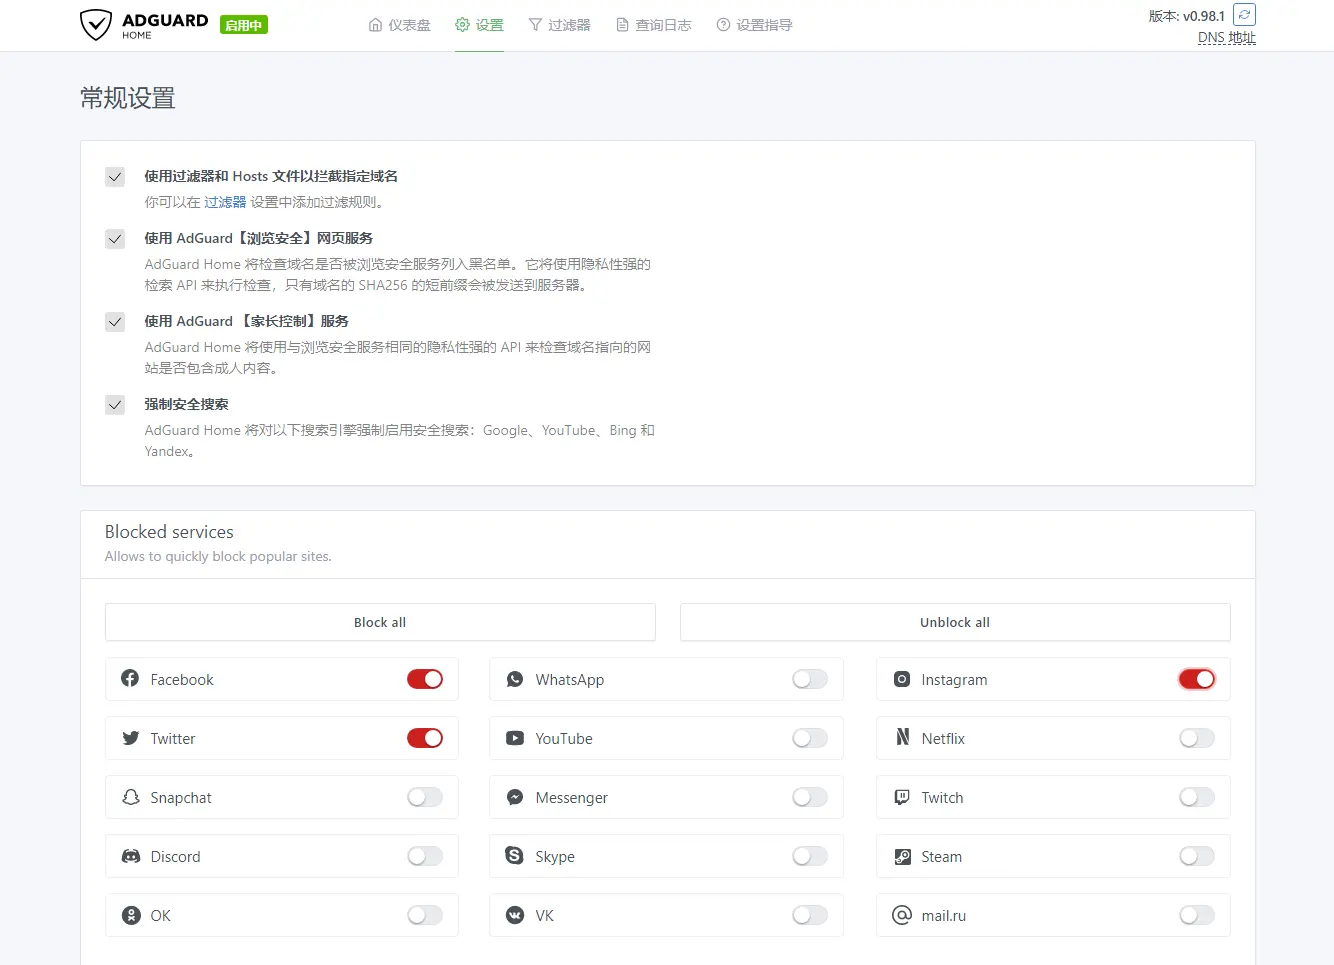This screenshot has height=965, width=1334.
Task: Open the 过滤器 filters tab
Action: click(x=559, y=25)
